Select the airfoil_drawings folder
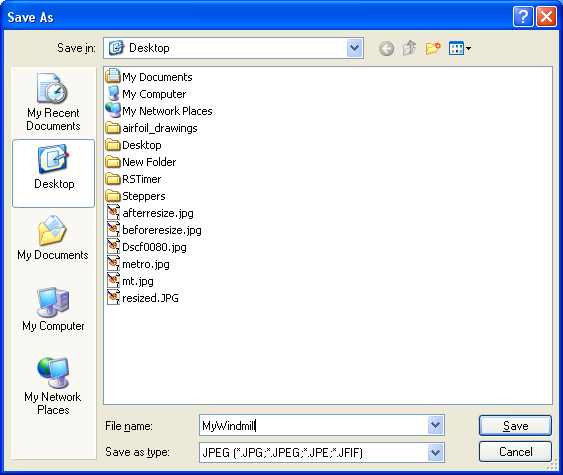 [x=152, y=128]
